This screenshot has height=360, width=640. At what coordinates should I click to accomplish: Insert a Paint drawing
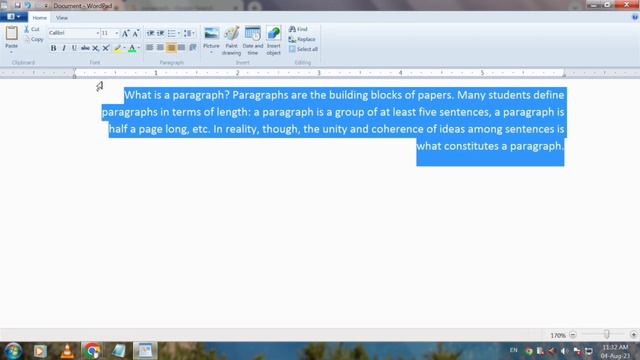coord(231,40)
